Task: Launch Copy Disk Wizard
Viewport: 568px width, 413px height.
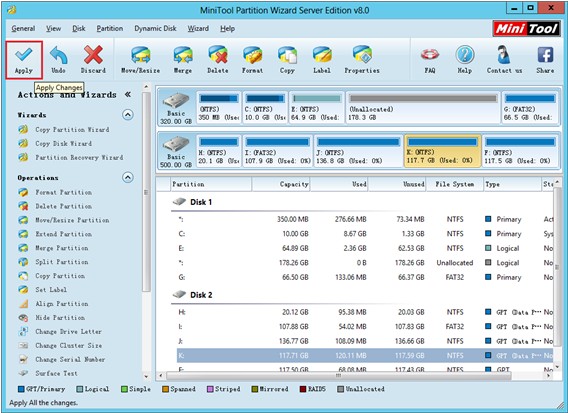Action: (x=63, y=143)
